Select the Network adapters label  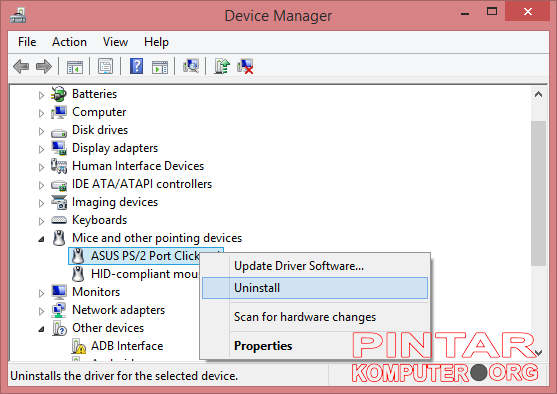point(118,310)
